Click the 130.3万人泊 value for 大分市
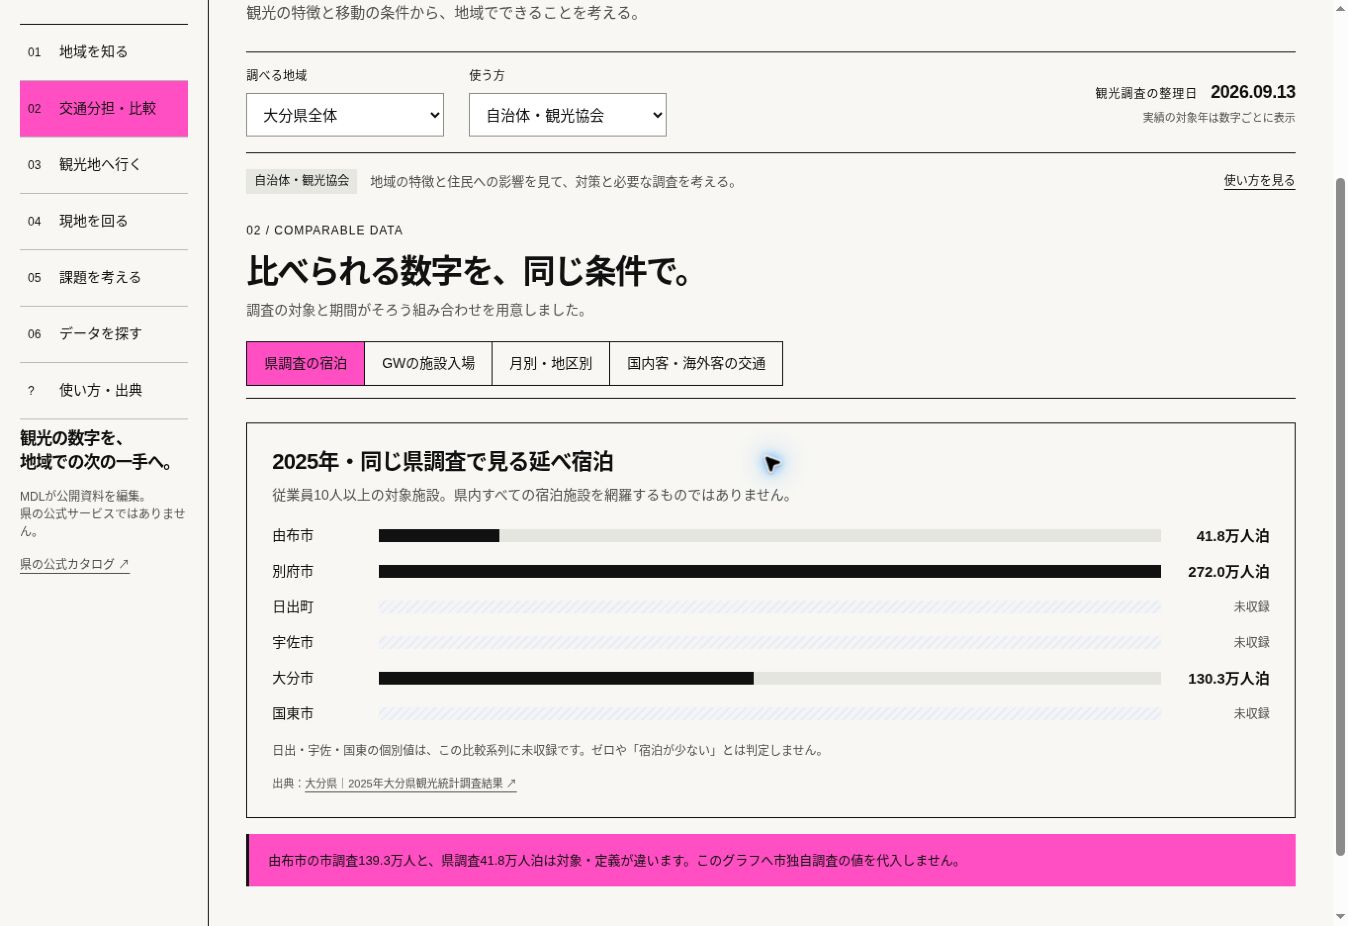The width and height of the screenshot is (1348, 926). 1228,679
